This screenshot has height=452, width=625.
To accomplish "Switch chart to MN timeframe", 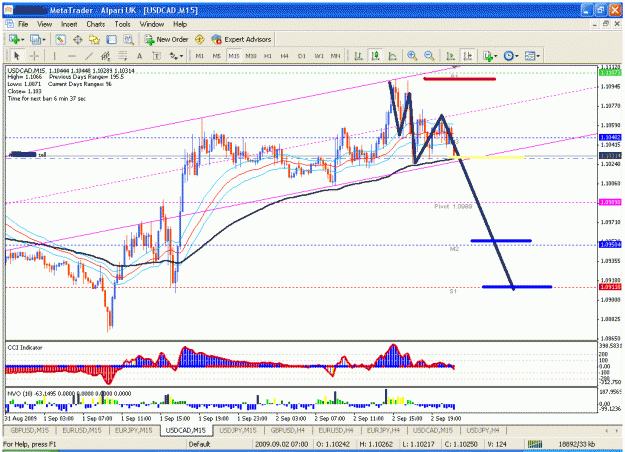I will pyautogui.click(x=336, y=56).
